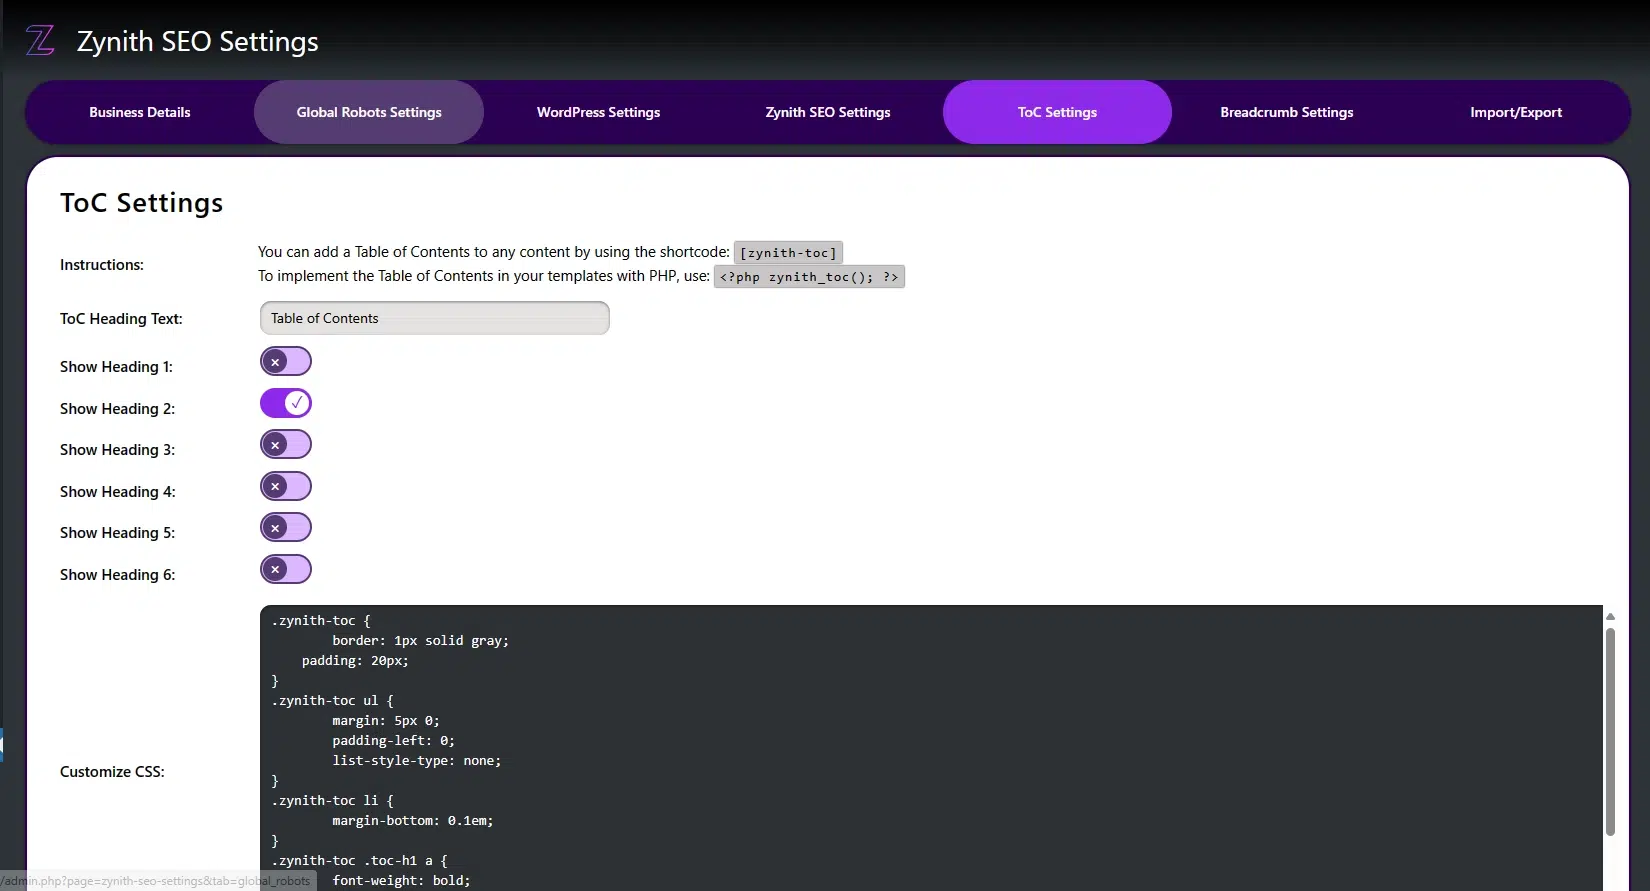Viewport: 1650px width, 891px height.
Task: Switch to the Import/Export tab
Action: click(1516, 112)
